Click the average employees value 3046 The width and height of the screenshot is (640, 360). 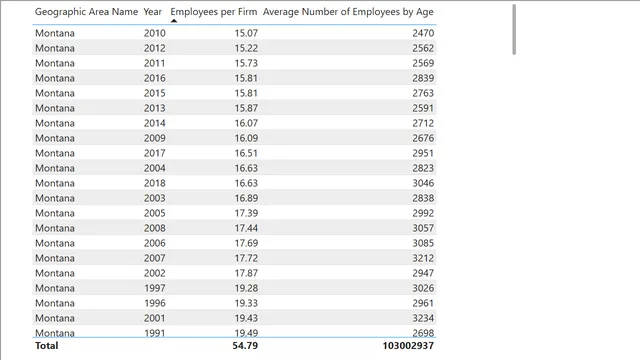pos(423,183)
